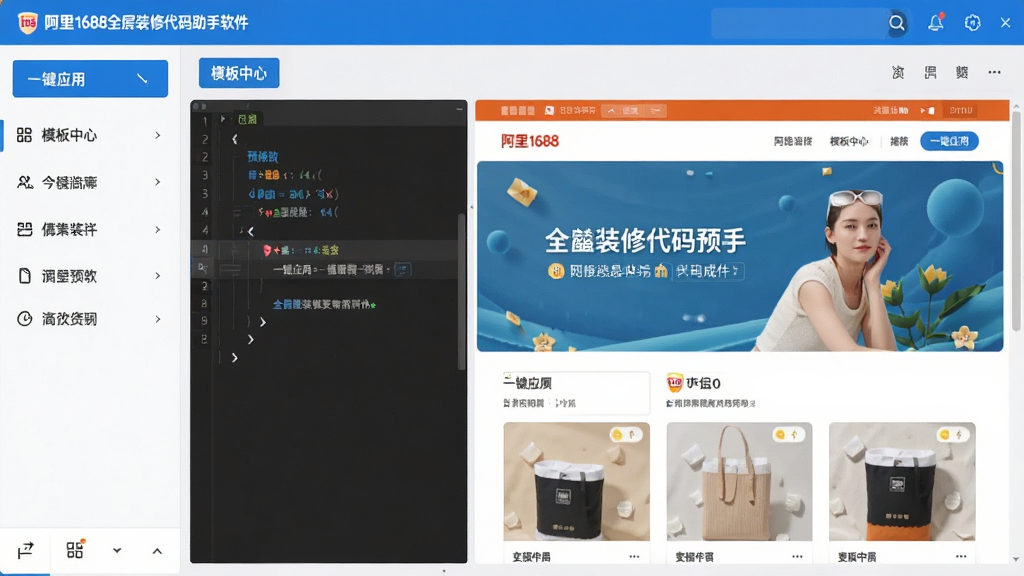This screenshot has height=576, width=1024.
Task: Open the woven tan tote bag thumbnail
Action: 739,481
